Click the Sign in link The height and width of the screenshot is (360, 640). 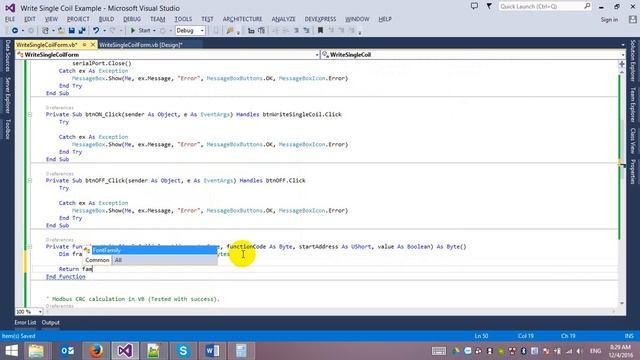click(x=609, y=20)
